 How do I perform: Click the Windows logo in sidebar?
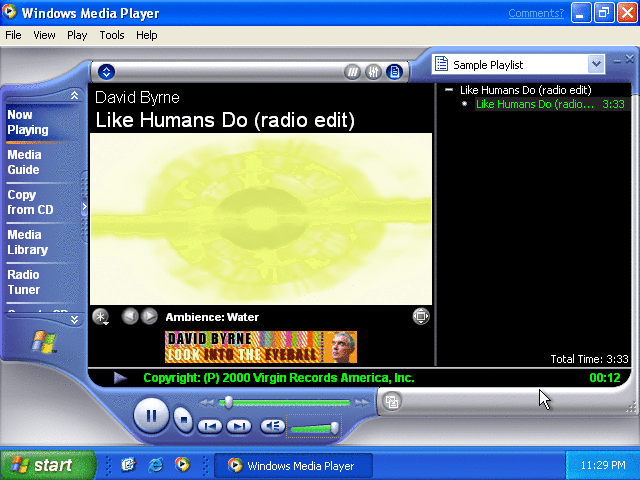pos(44,342)
